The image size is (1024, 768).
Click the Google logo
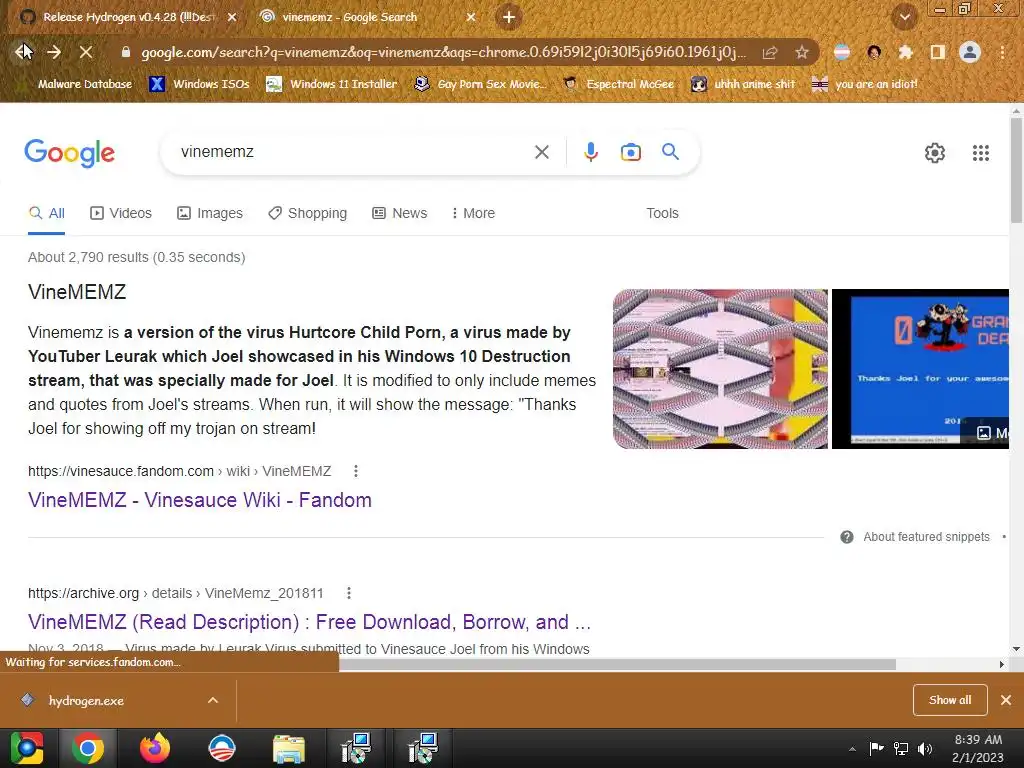[69, 153]
